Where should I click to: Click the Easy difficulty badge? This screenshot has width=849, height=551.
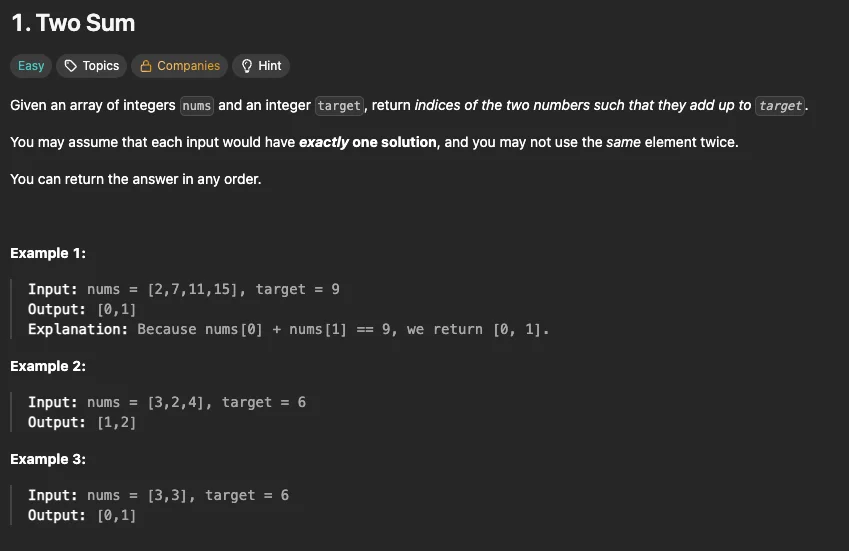click(31, 66)
